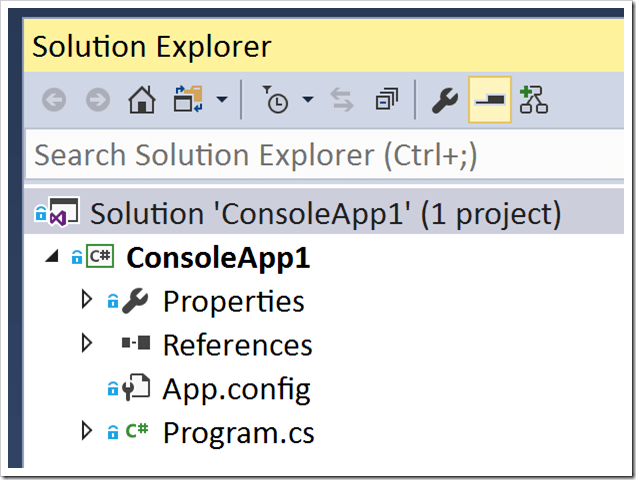Expand the Program.cs node
The height and width of the screenshot is (480, 636).
[86, 430]
